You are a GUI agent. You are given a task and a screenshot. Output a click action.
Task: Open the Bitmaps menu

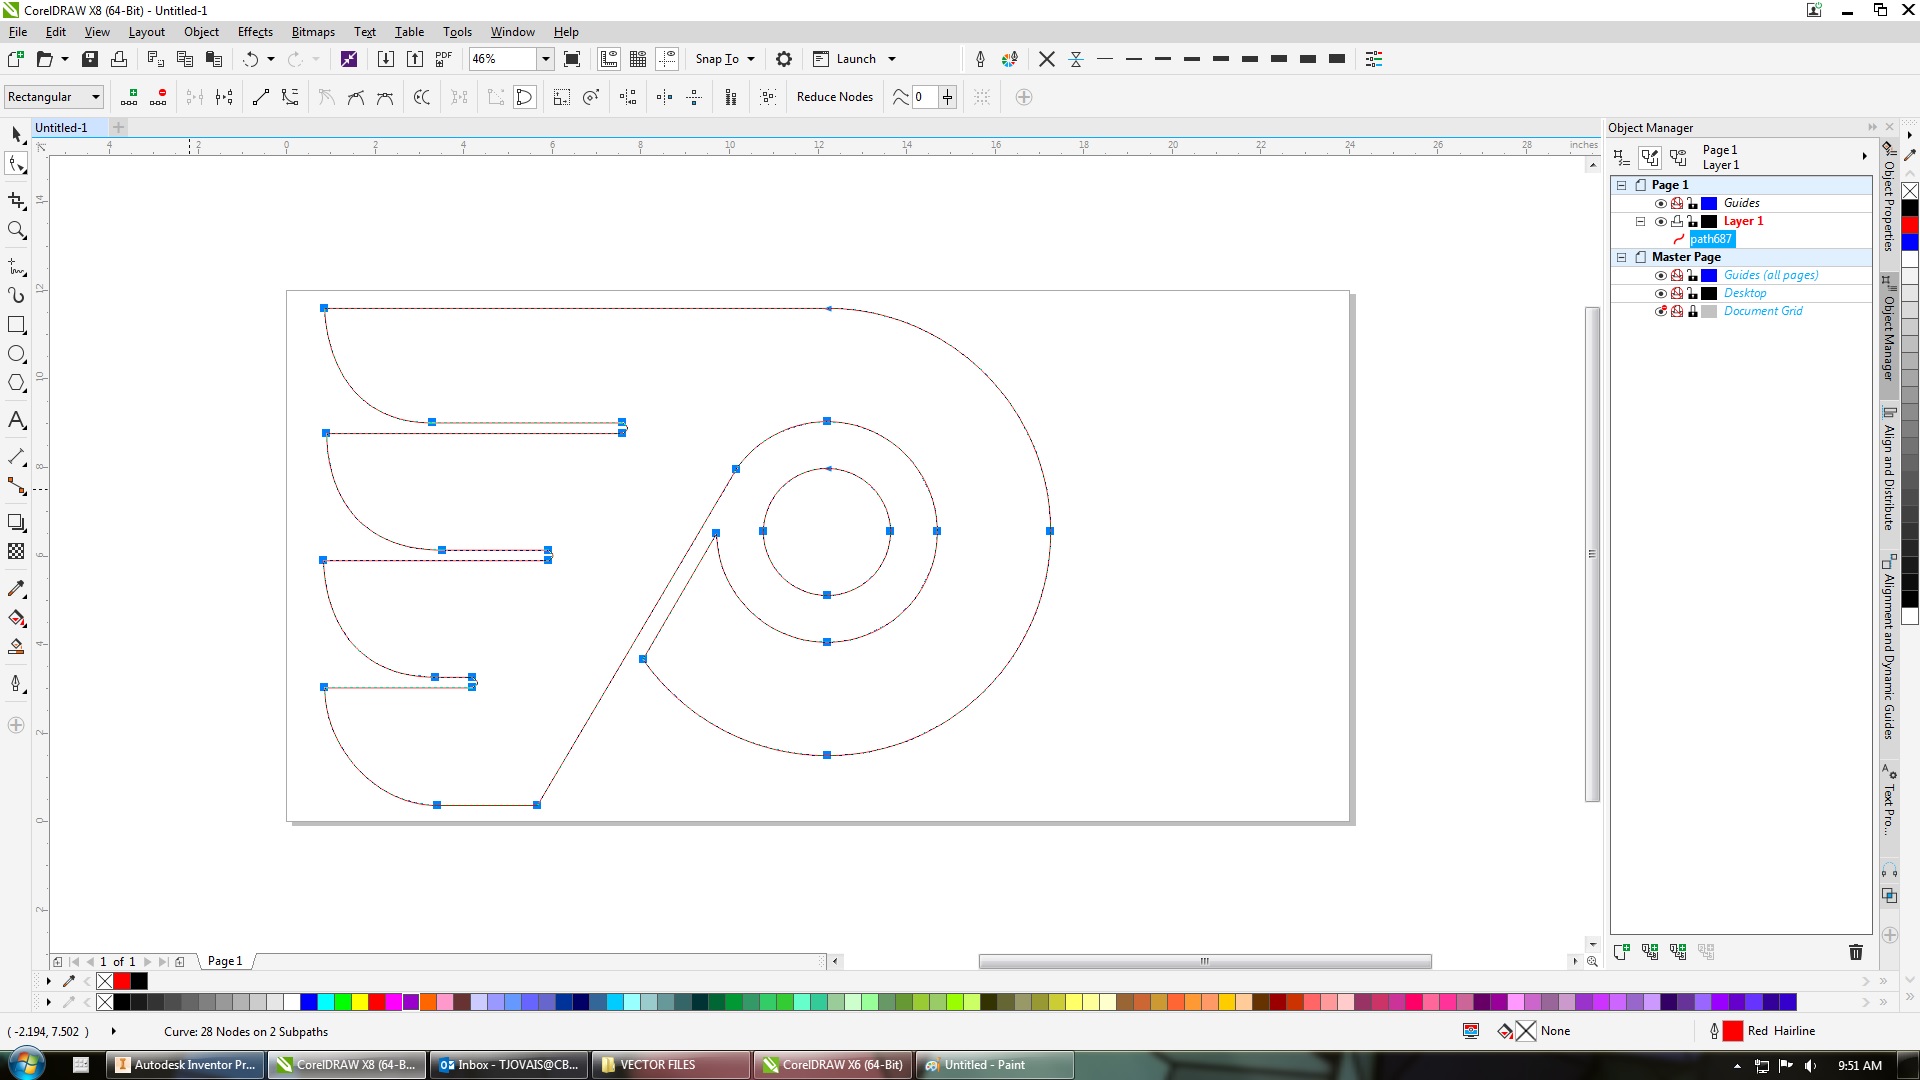tap(313, 31)
